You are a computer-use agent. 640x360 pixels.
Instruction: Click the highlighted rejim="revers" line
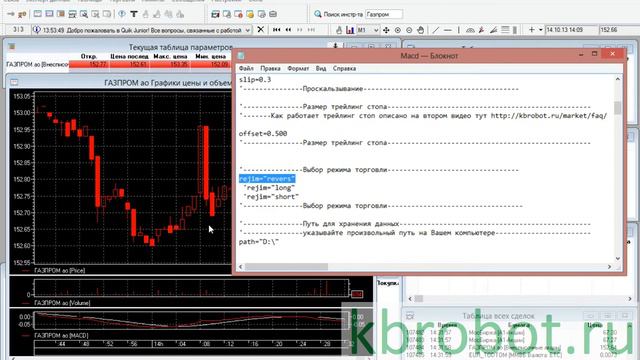point(267,179)
